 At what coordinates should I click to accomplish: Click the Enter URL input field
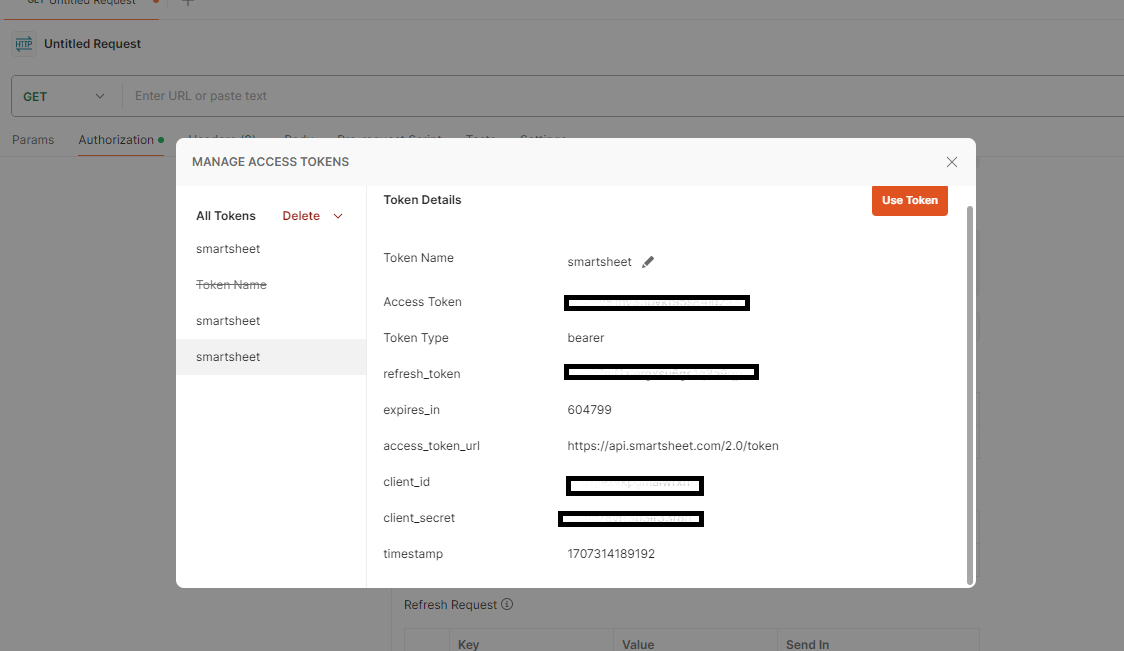pyautogui.click(x=622, y=96)
